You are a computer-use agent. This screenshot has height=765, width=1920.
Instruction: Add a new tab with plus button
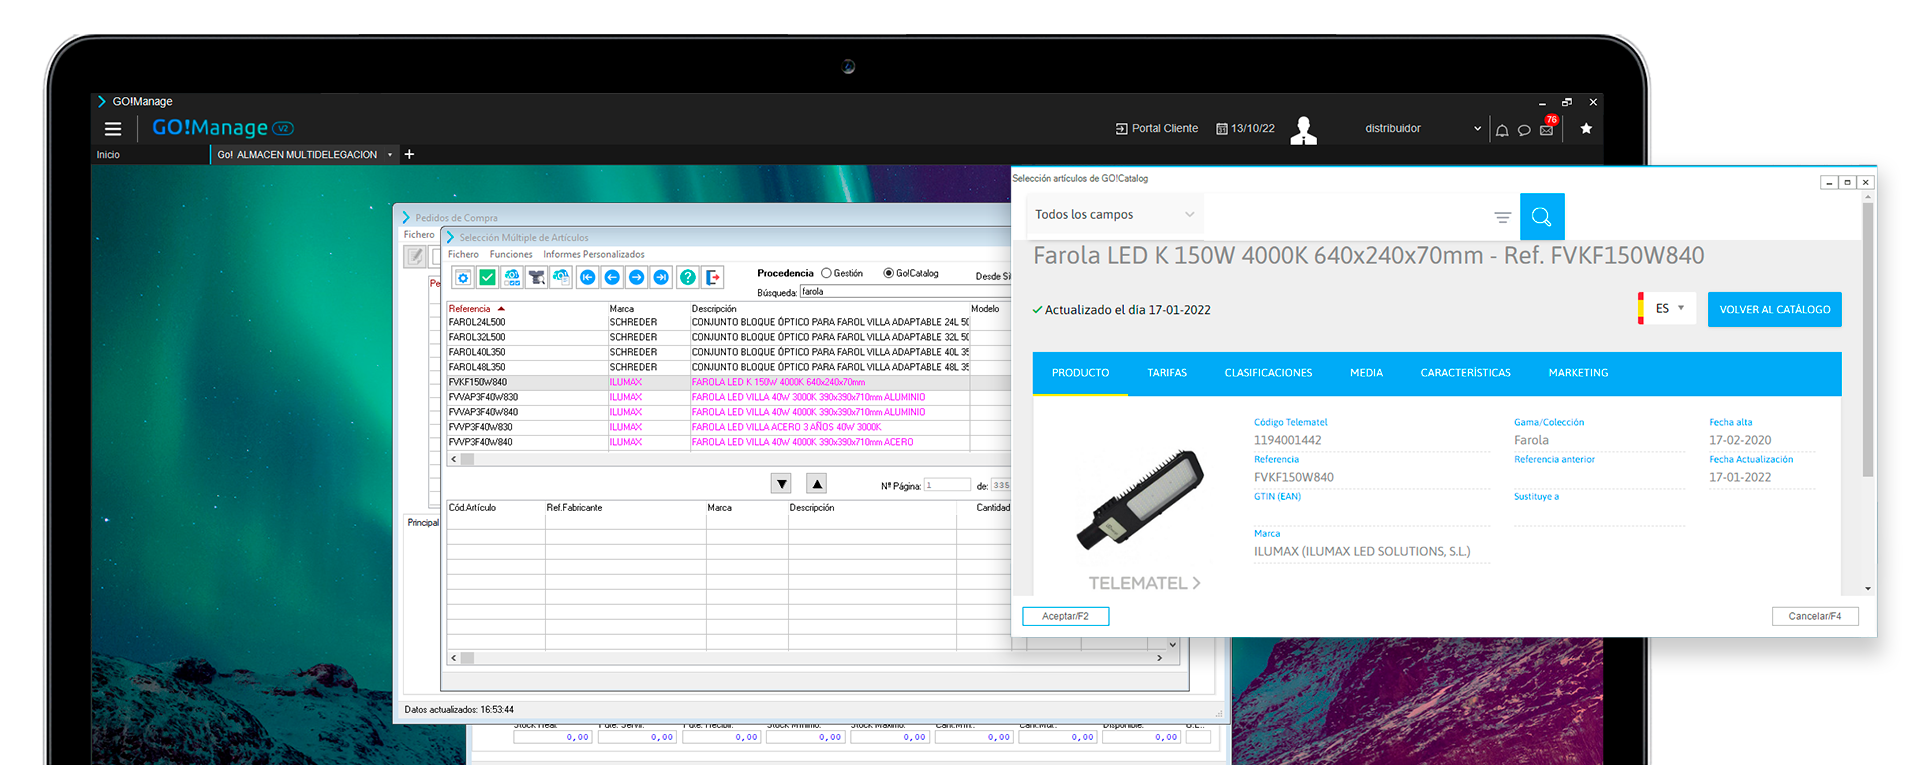(409, 154)
